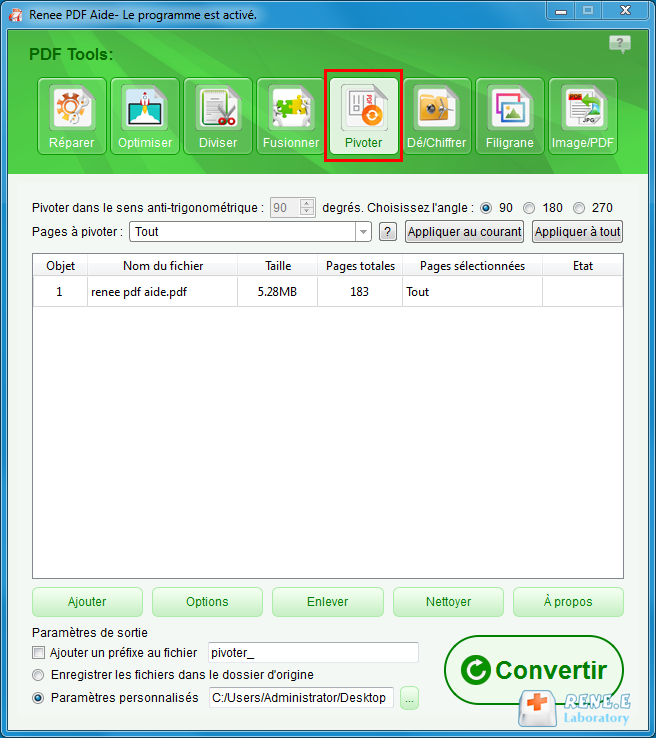Increase the rotation degrees spinner
The width and height of the screenshot is (656, 738).
tap(307, 203)
